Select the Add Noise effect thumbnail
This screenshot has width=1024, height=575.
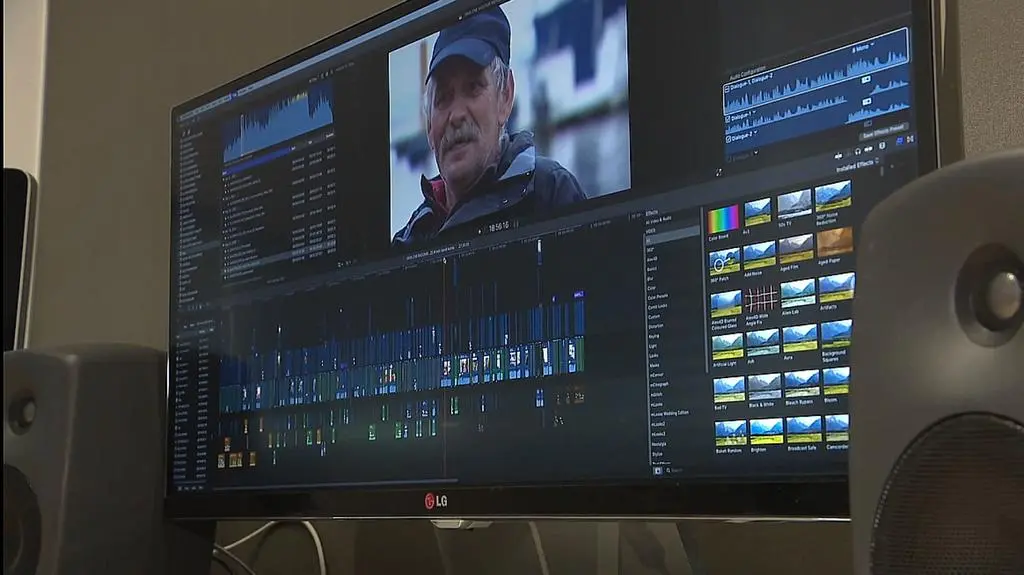click(759, 255)
